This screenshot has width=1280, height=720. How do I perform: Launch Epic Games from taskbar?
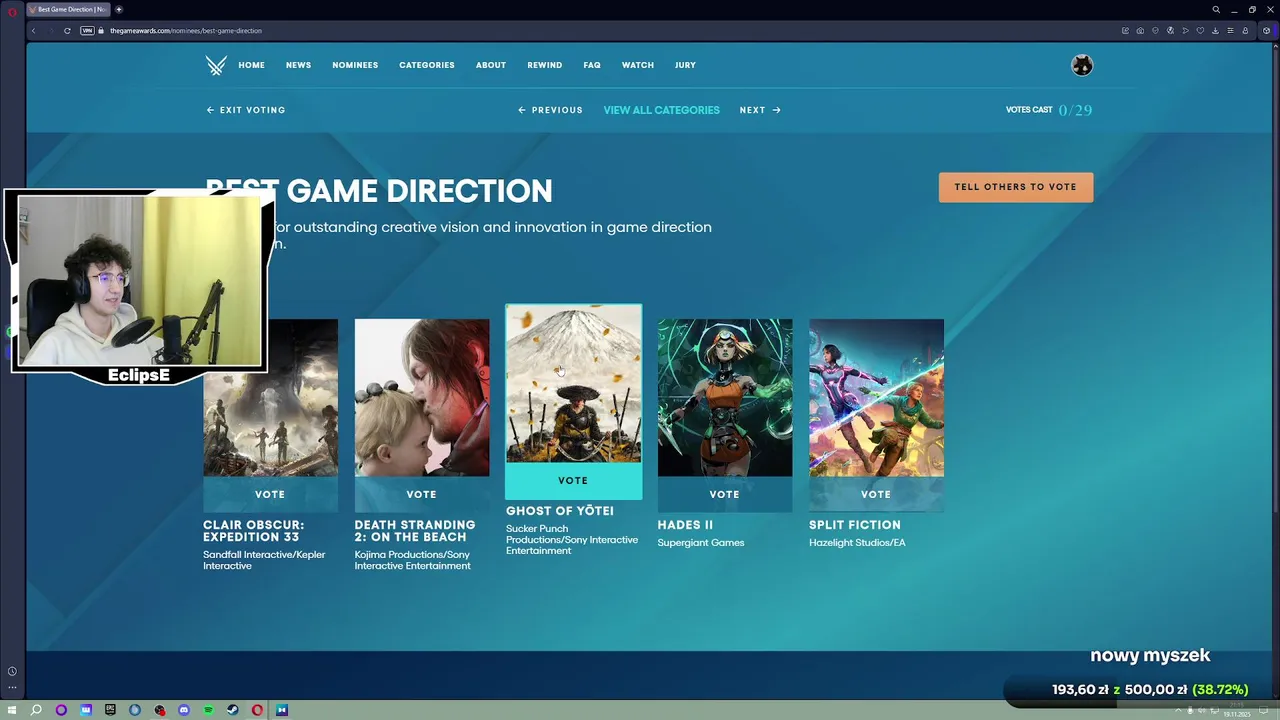(110, 710)
